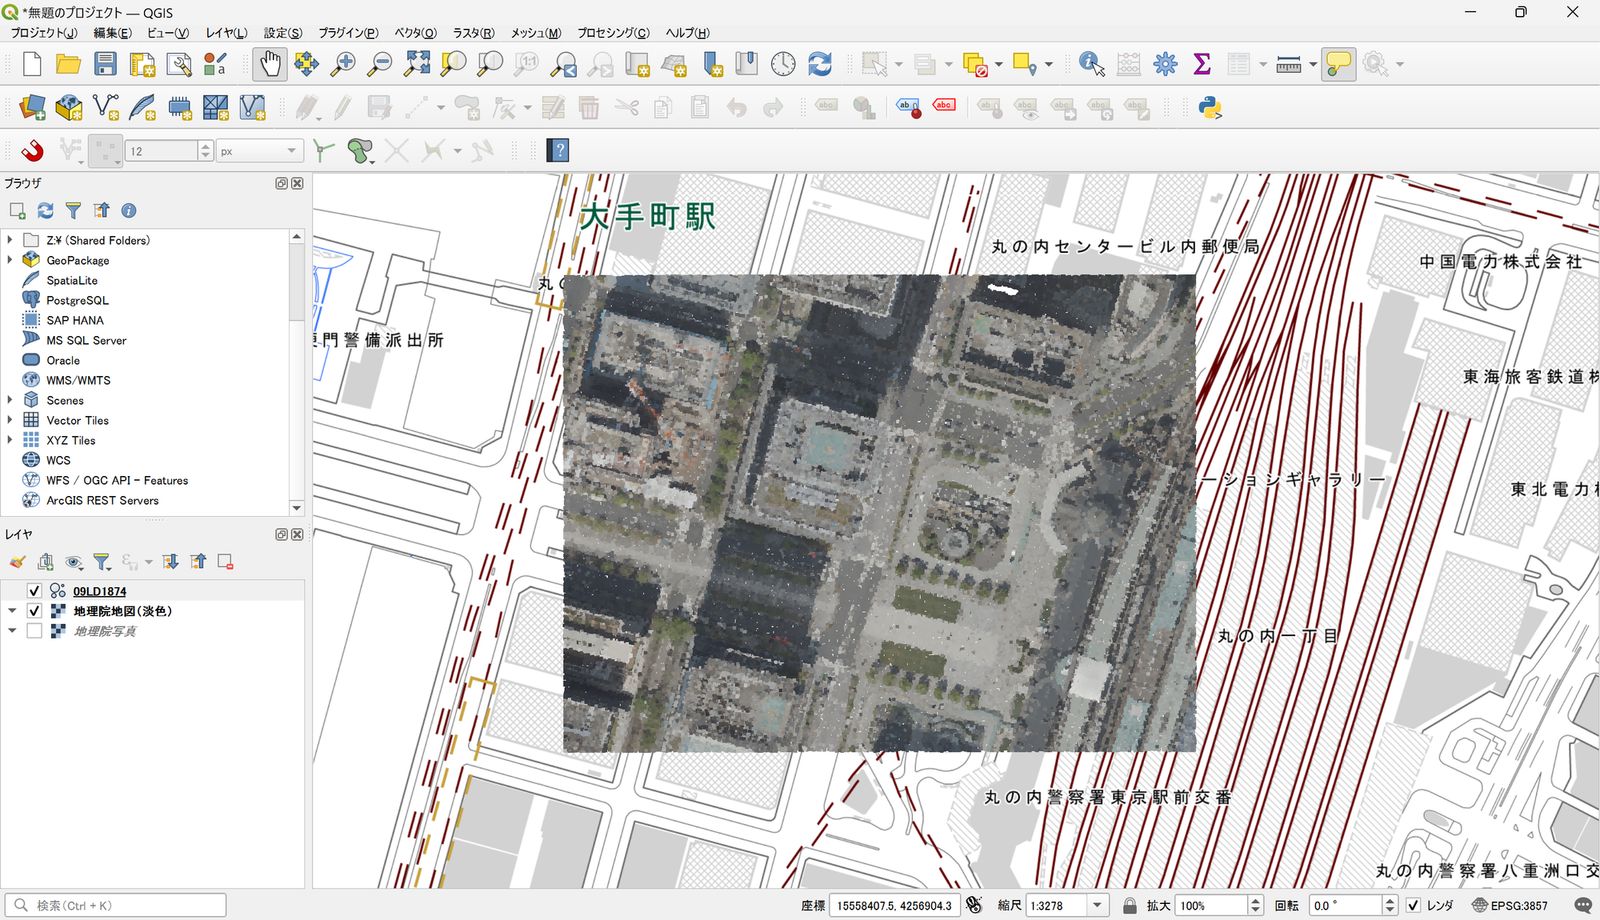Expand the Z:¥ (Shared Folders) item
The width and height of the screenshot is (1600, 920).
tap(10, 240)
